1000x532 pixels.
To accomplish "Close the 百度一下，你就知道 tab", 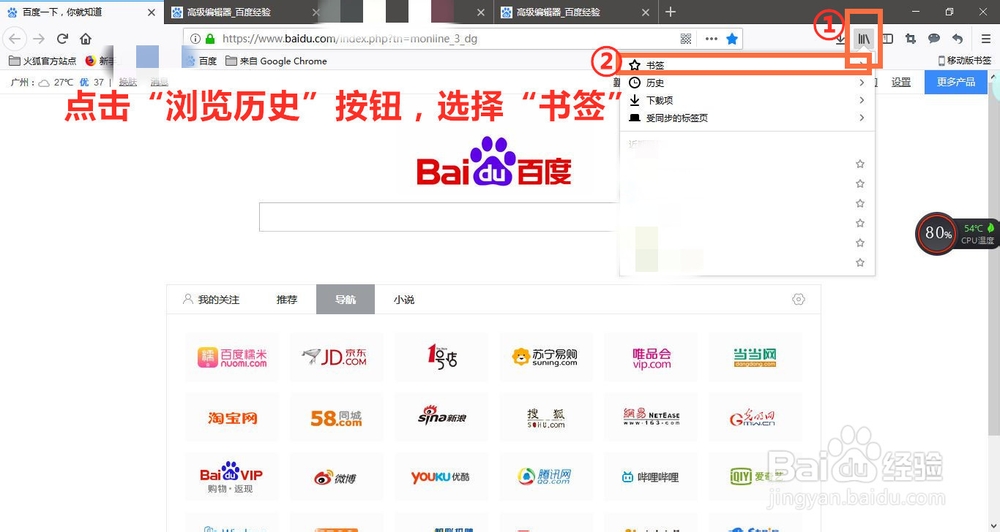I will click(x=151, y=12).
